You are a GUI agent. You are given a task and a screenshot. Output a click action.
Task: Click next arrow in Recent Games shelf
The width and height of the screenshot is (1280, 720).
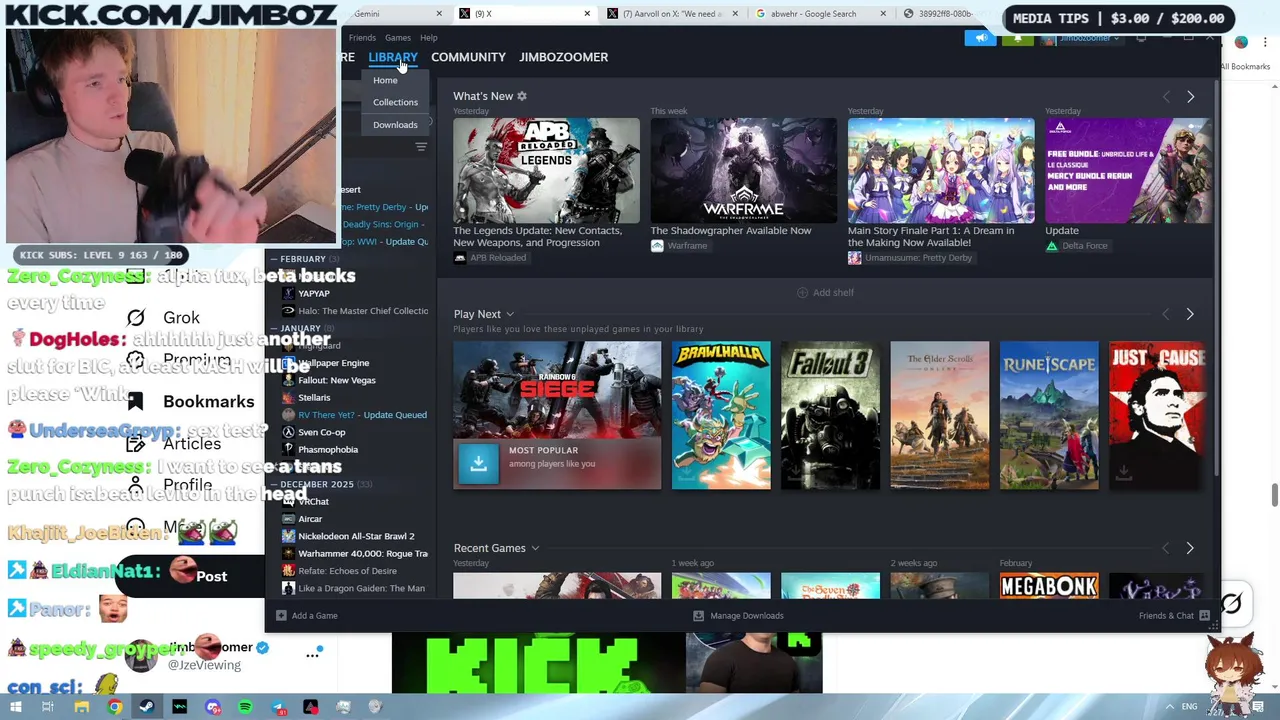(1190, 549)
